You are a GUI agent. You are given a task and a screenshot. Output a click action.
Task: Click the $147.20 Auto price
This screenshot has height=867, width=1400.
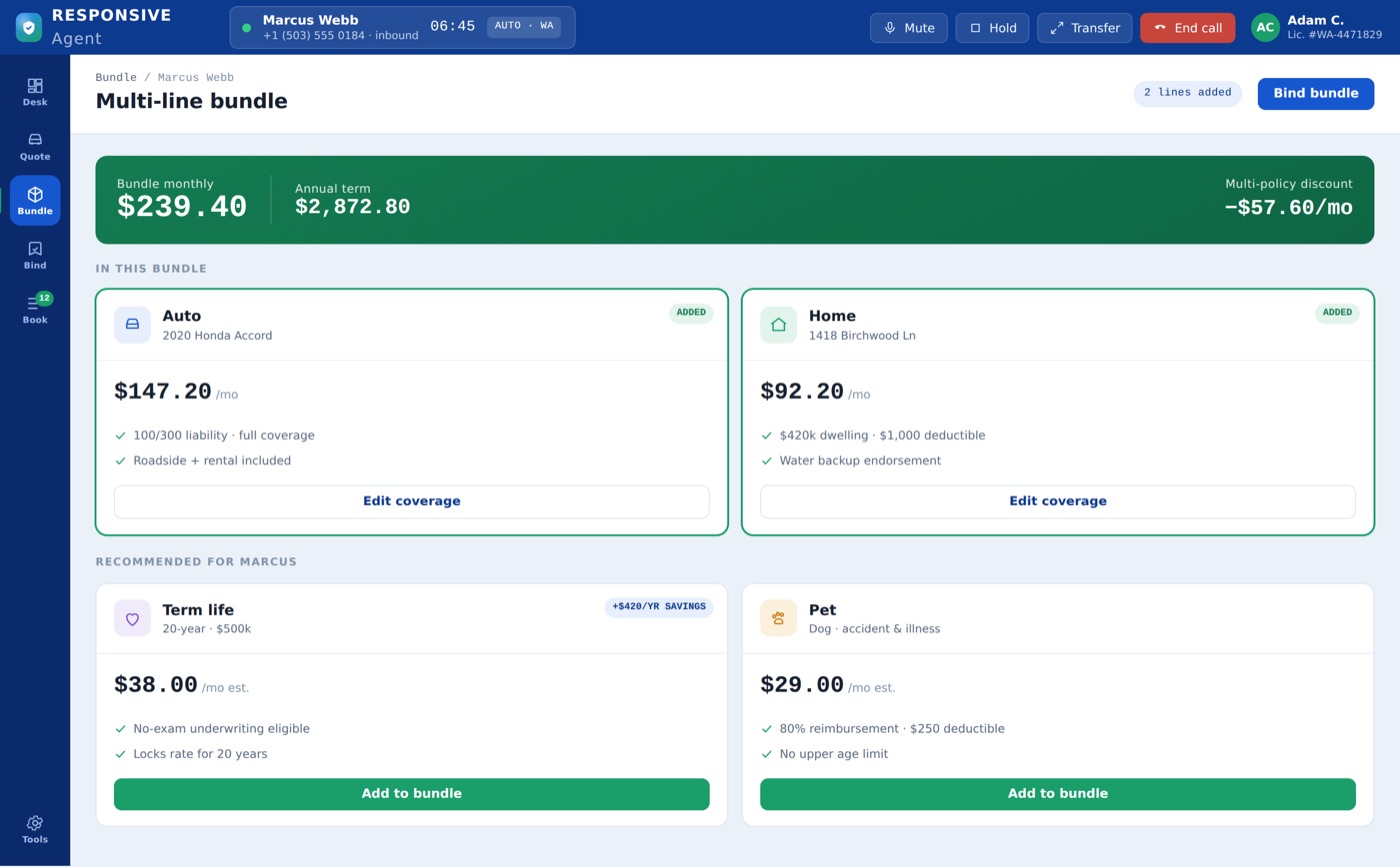coord(163,391)
